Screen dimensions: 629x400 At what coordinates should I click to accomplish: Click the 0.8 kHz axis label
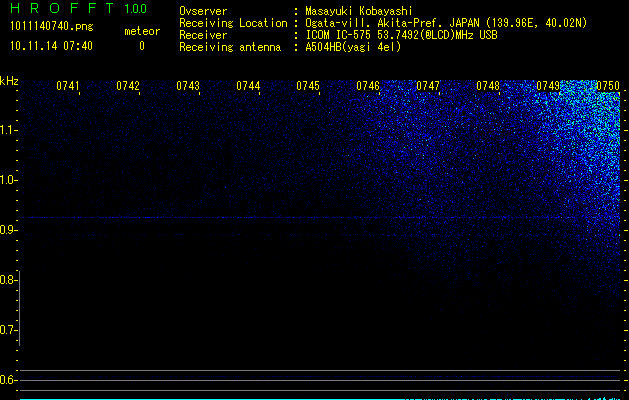tap(8, 280)
